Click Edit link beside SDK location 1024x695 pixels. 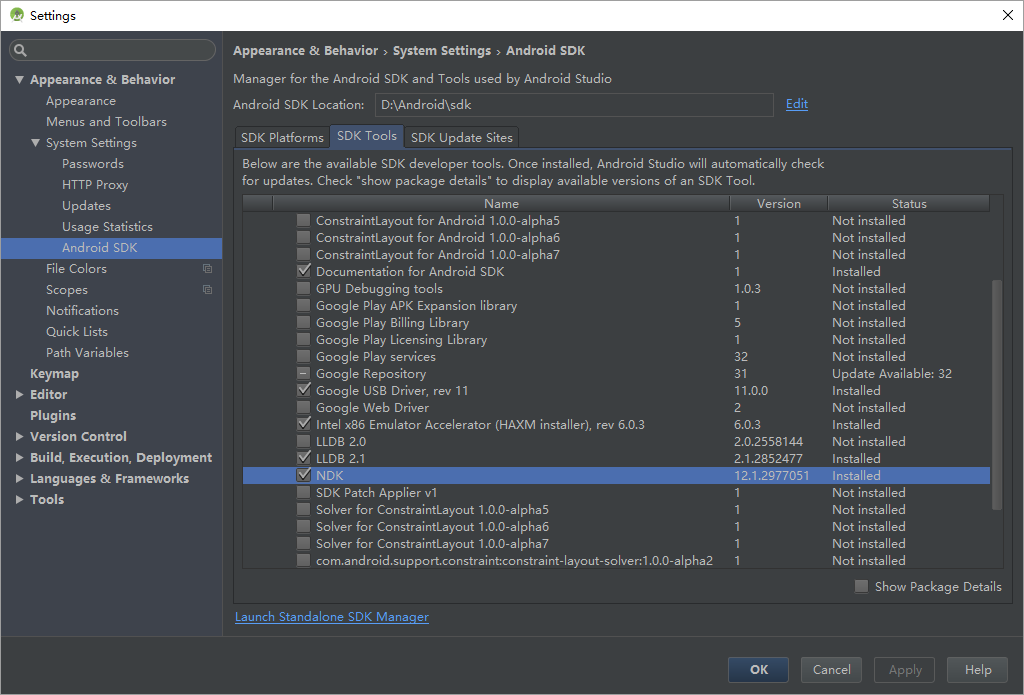coord(796,104)
